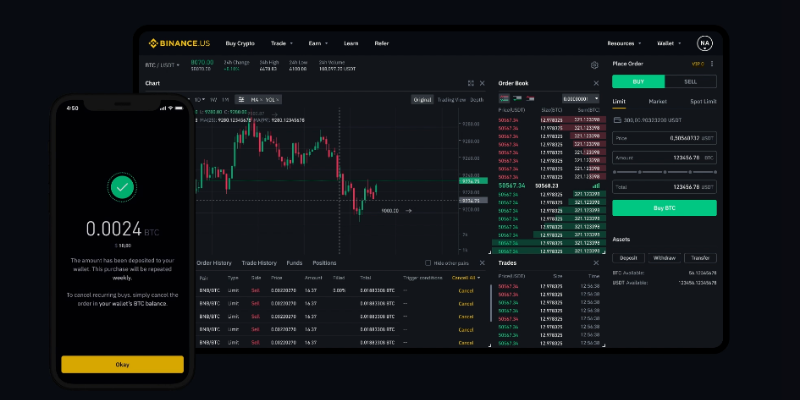Click the green success checkmark on phone

(x=122, y=187)
